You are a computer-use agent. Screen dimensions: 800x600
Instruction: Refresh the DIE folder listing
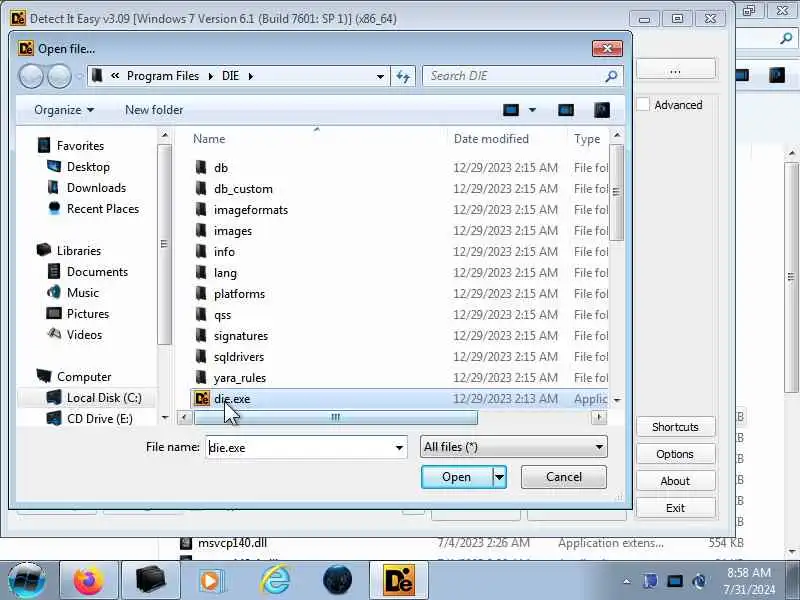(x=403, y=77)
